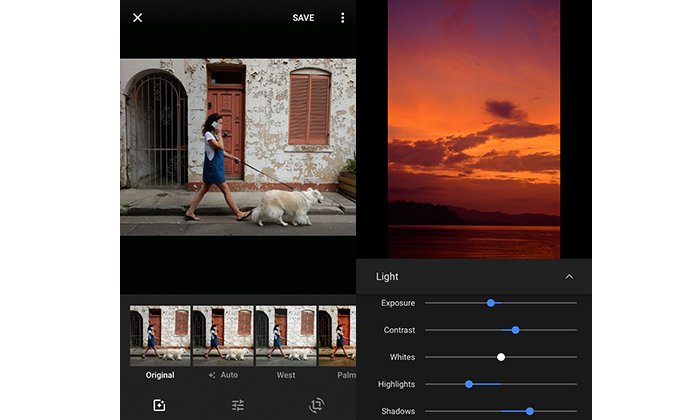
Task: Tap the Whites label
Action: coord(402,357)
